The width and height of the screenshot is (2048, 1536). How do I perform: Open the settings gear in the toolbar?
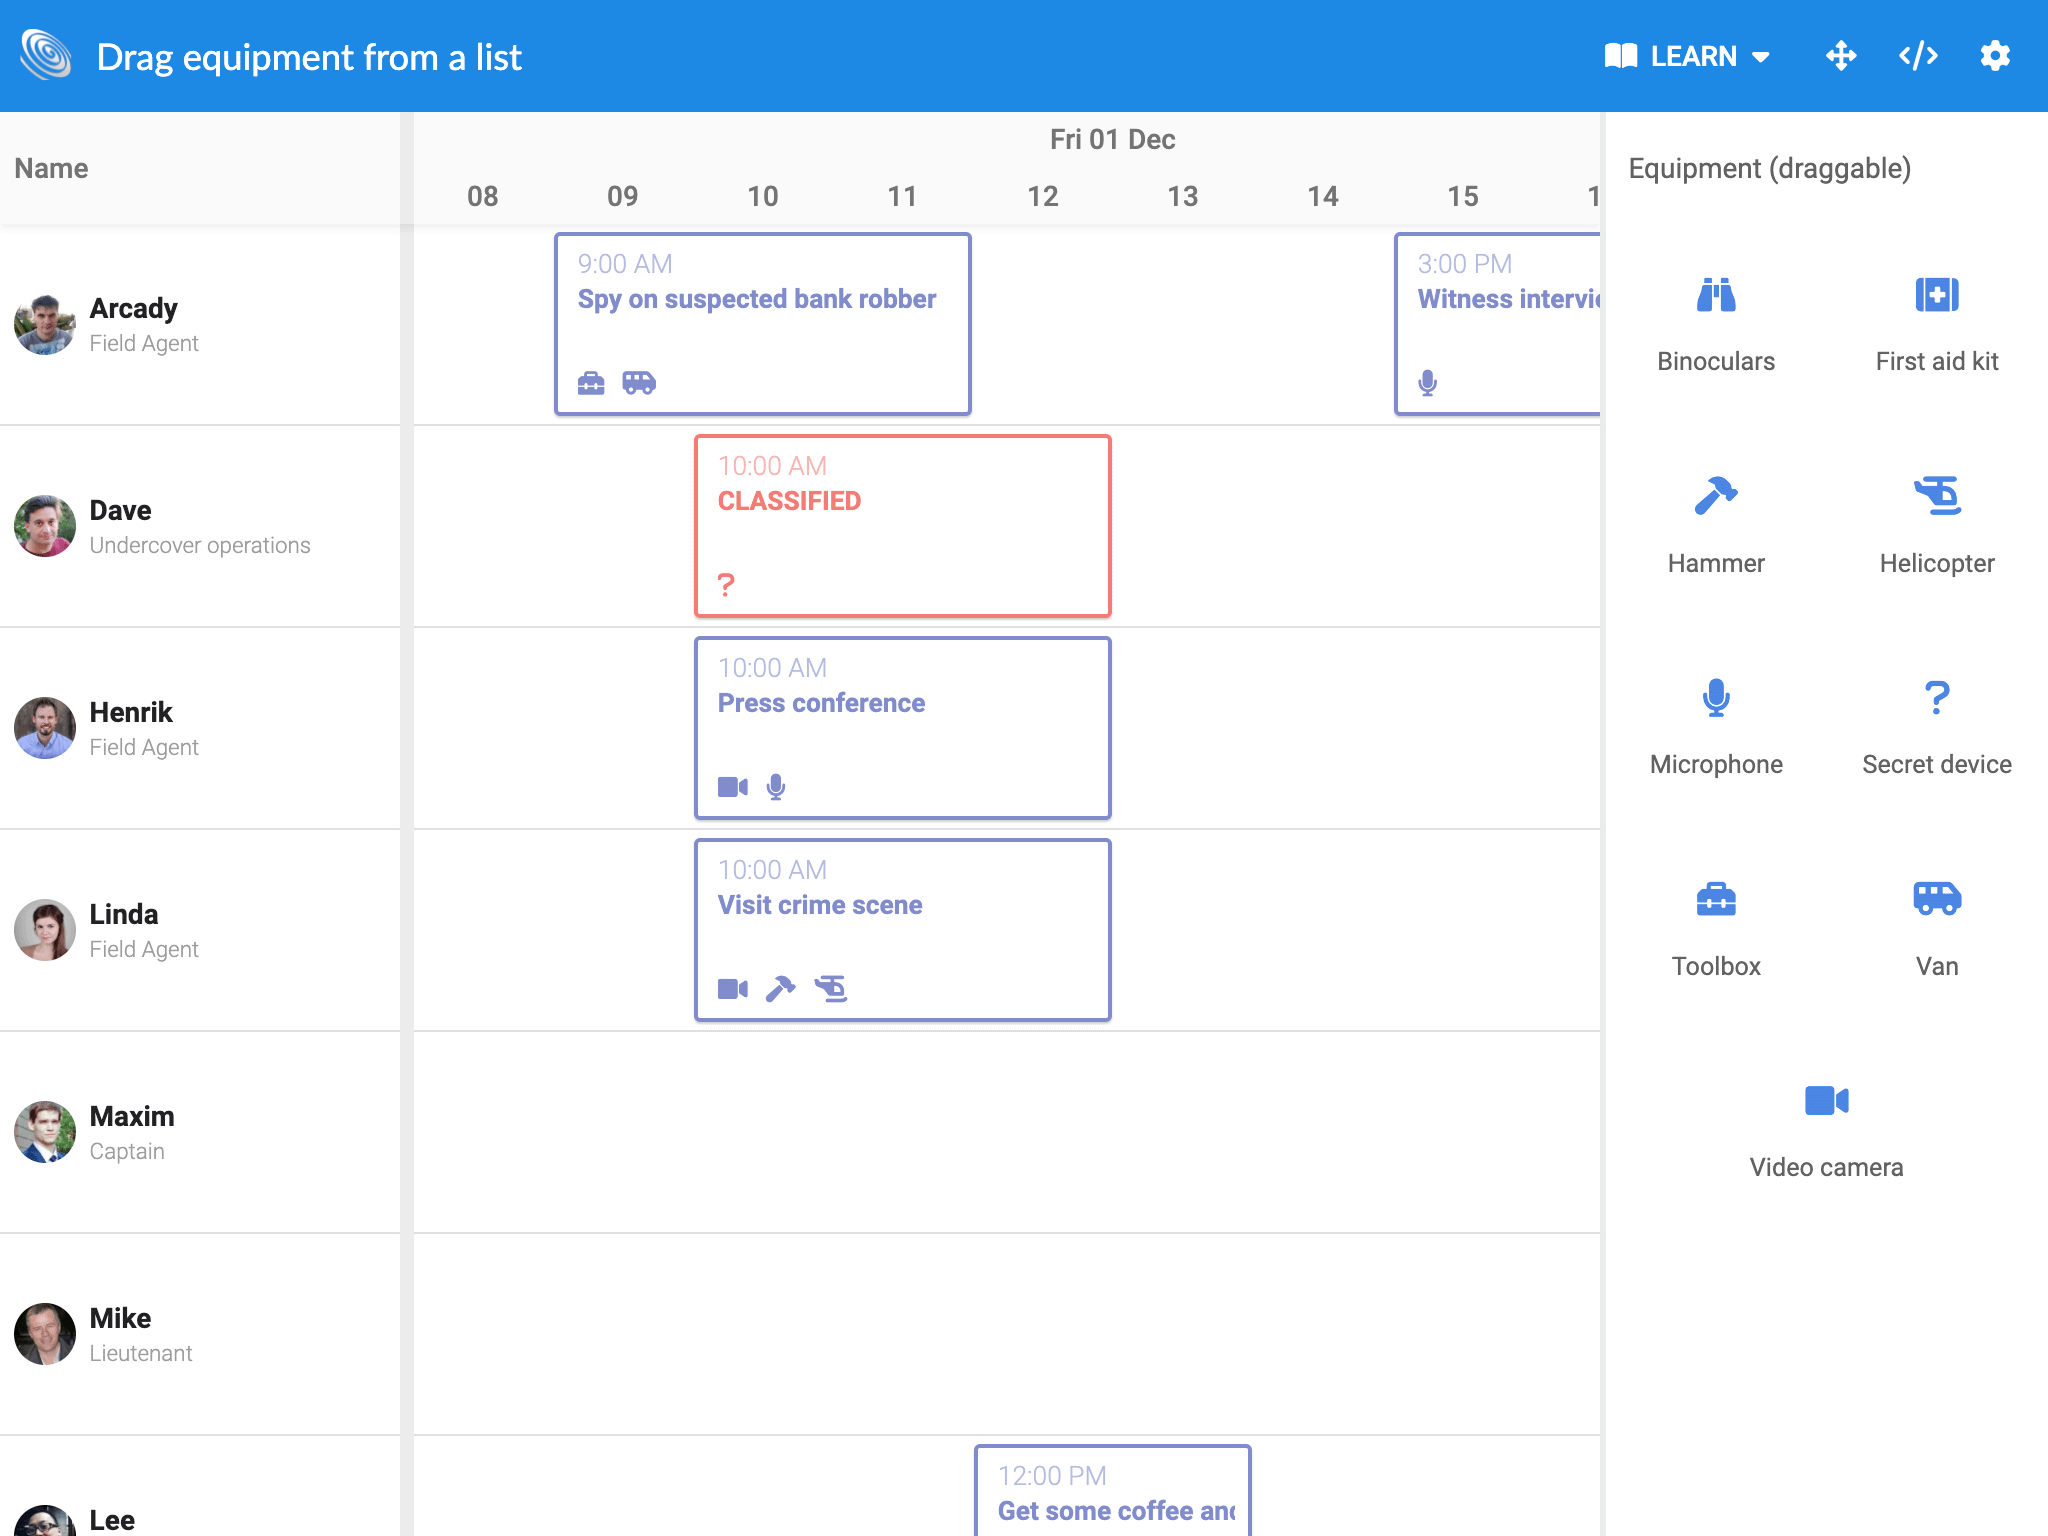coord(1995,56)
